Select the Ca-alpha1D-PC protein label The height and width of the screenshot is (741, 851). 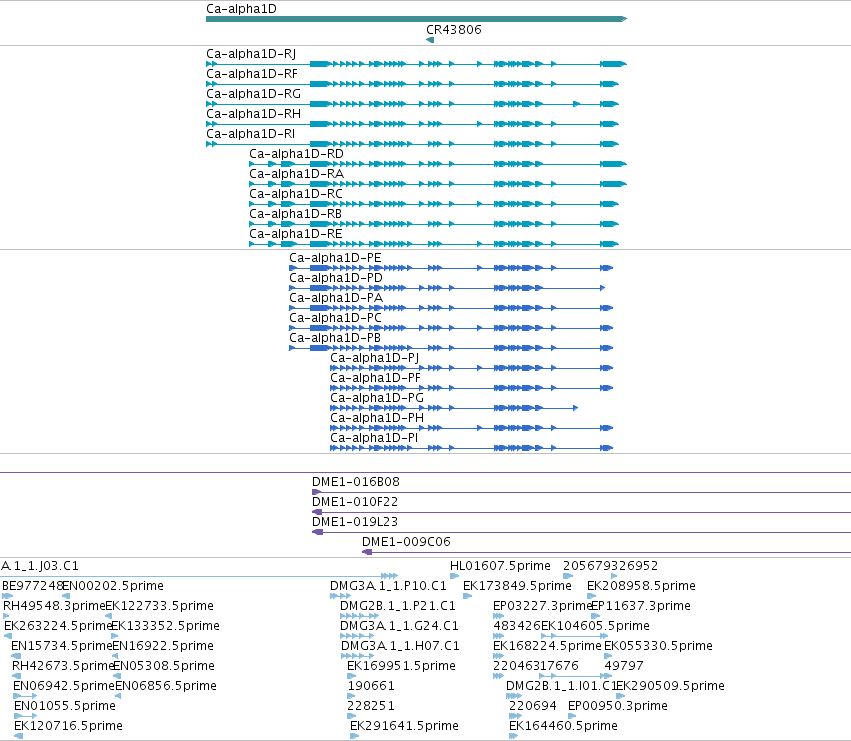click(335, 318)
